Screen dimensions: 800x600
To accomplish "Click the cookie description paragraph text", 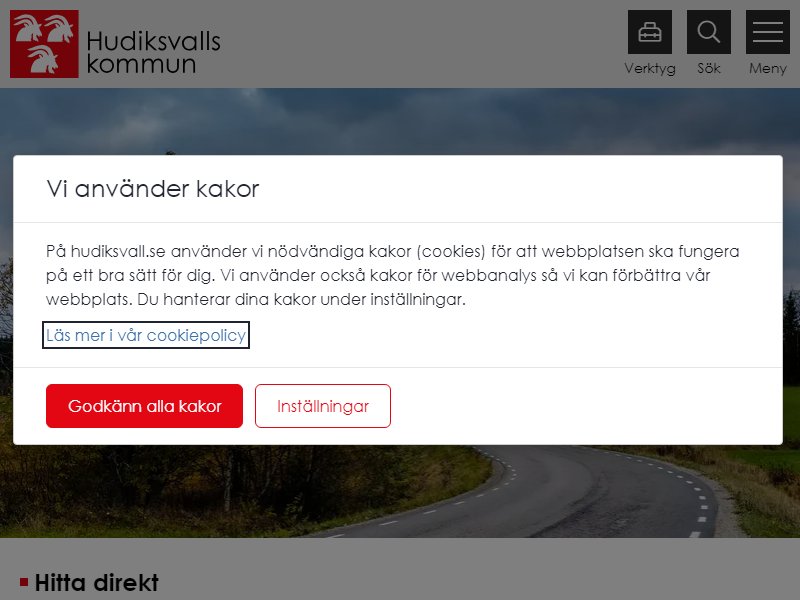I will click(392, 275).
